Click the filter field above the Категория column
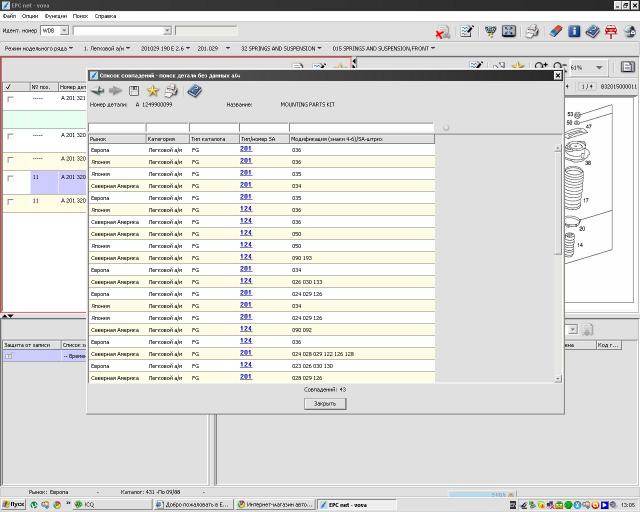 click(x=167, y=127)
